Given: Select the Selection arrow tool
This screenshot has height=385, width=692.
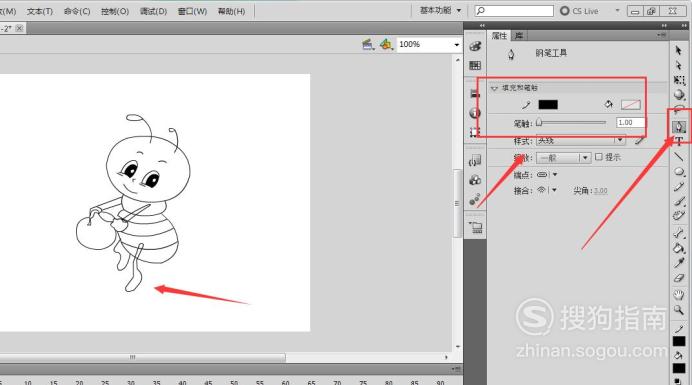Looking at the screenshot, I should (x=679, y=51).
